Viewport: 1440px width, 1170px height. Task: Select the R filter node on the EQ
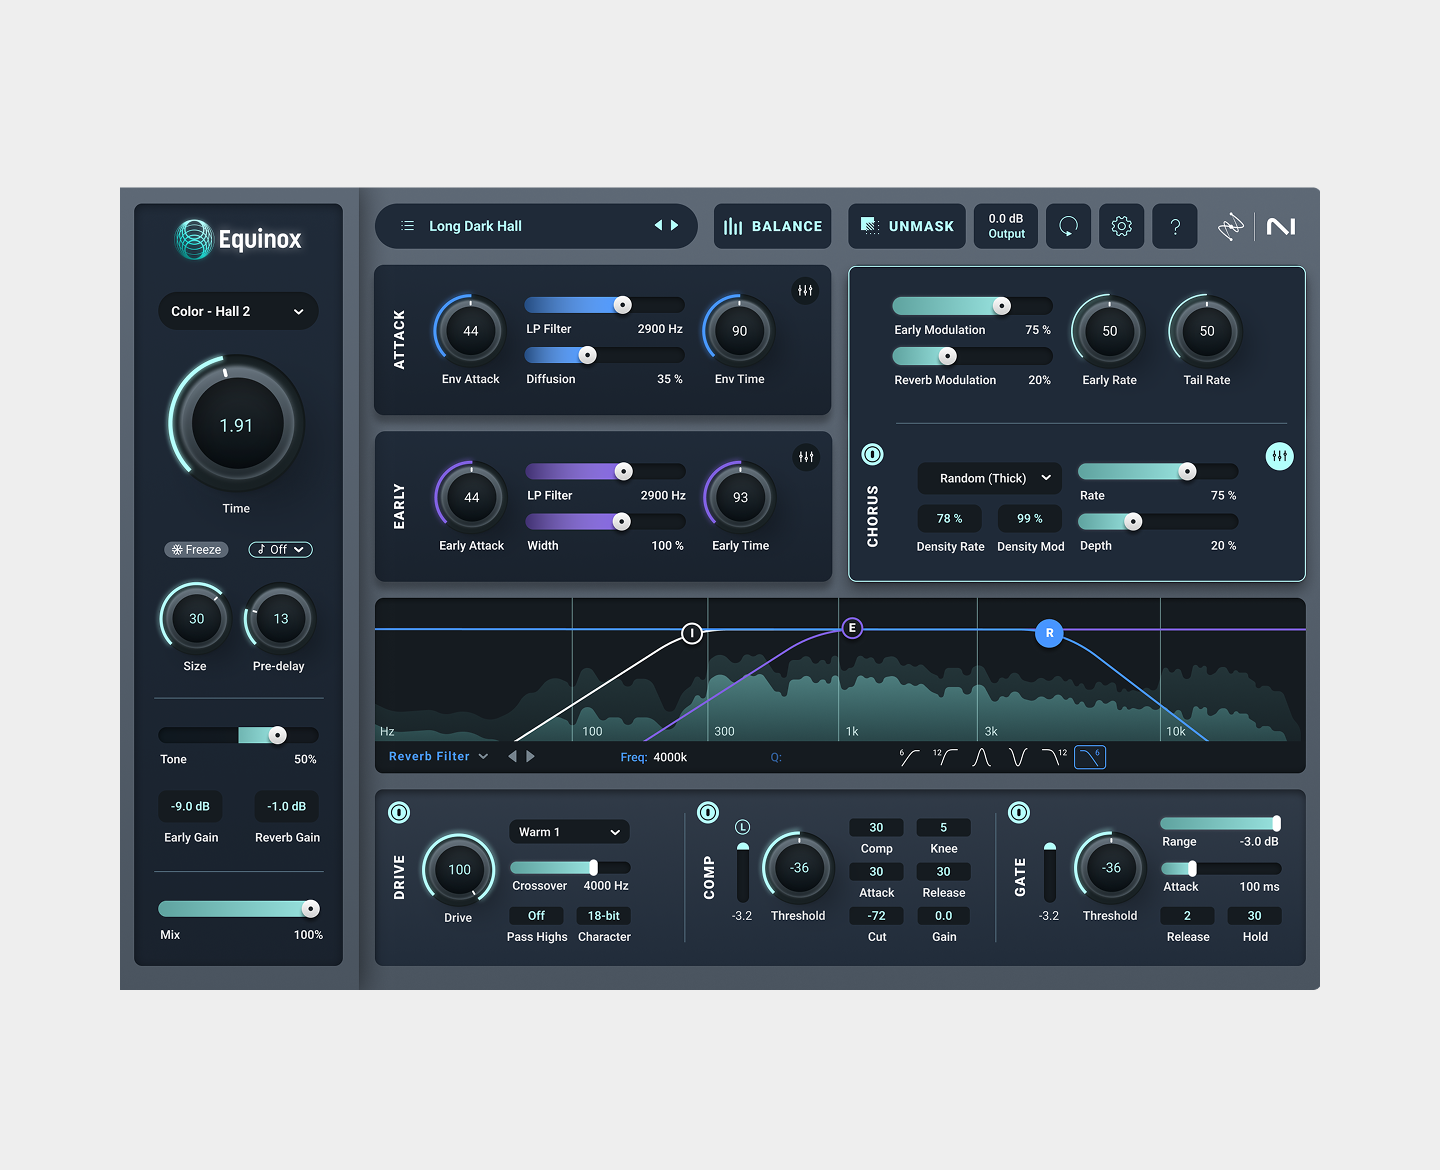1049,633
